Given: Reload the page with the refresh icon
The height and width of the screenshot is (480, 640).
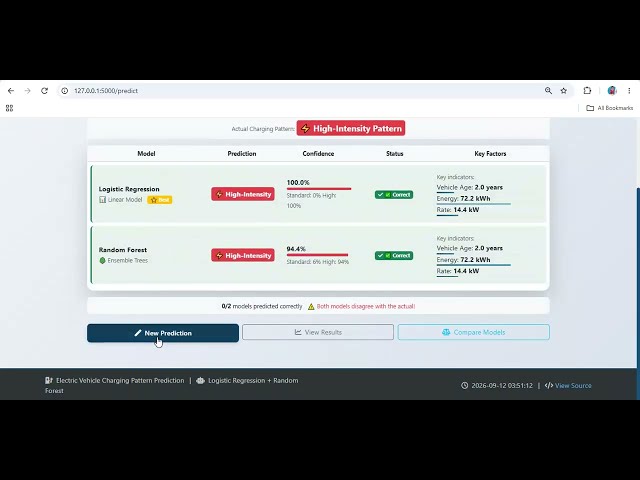Looking at the screenshot, I should coord(44,91).
